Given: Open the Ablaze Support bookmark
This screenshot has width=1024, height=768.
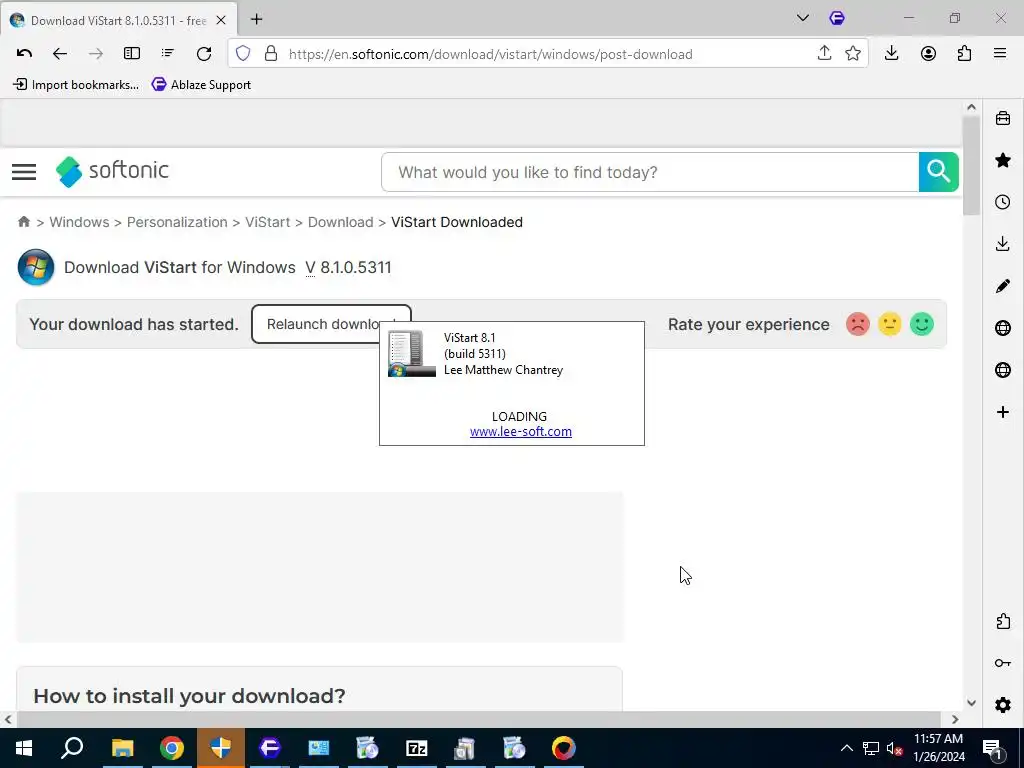Looking at the screenshot, I should pos(201,84).
